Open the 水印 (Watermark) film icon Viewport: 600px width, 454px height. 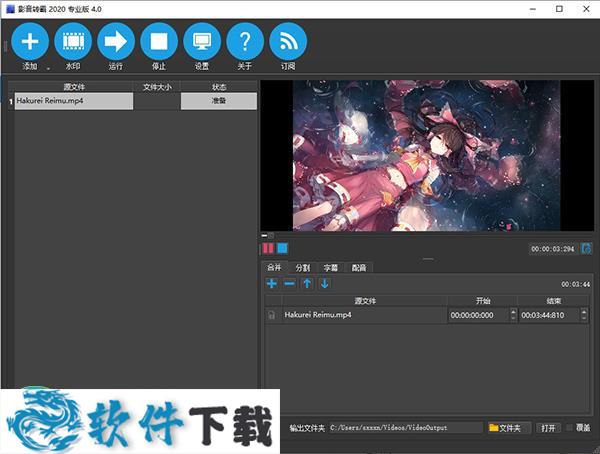click(73, 41)
